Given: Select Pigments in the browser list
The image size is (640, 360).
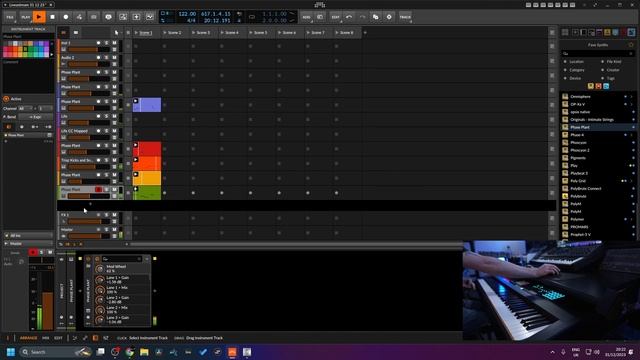Looking at the screenshot, I should [578, 158].
